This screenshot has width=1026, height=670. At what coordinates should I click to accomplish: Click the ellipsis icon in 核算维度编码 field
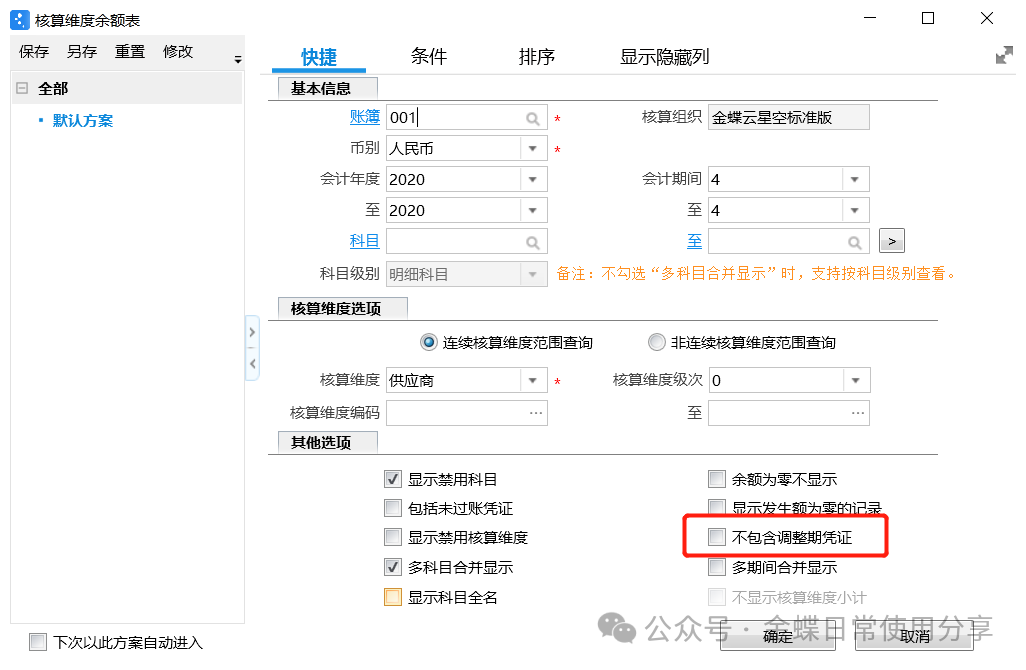point(536,412)
